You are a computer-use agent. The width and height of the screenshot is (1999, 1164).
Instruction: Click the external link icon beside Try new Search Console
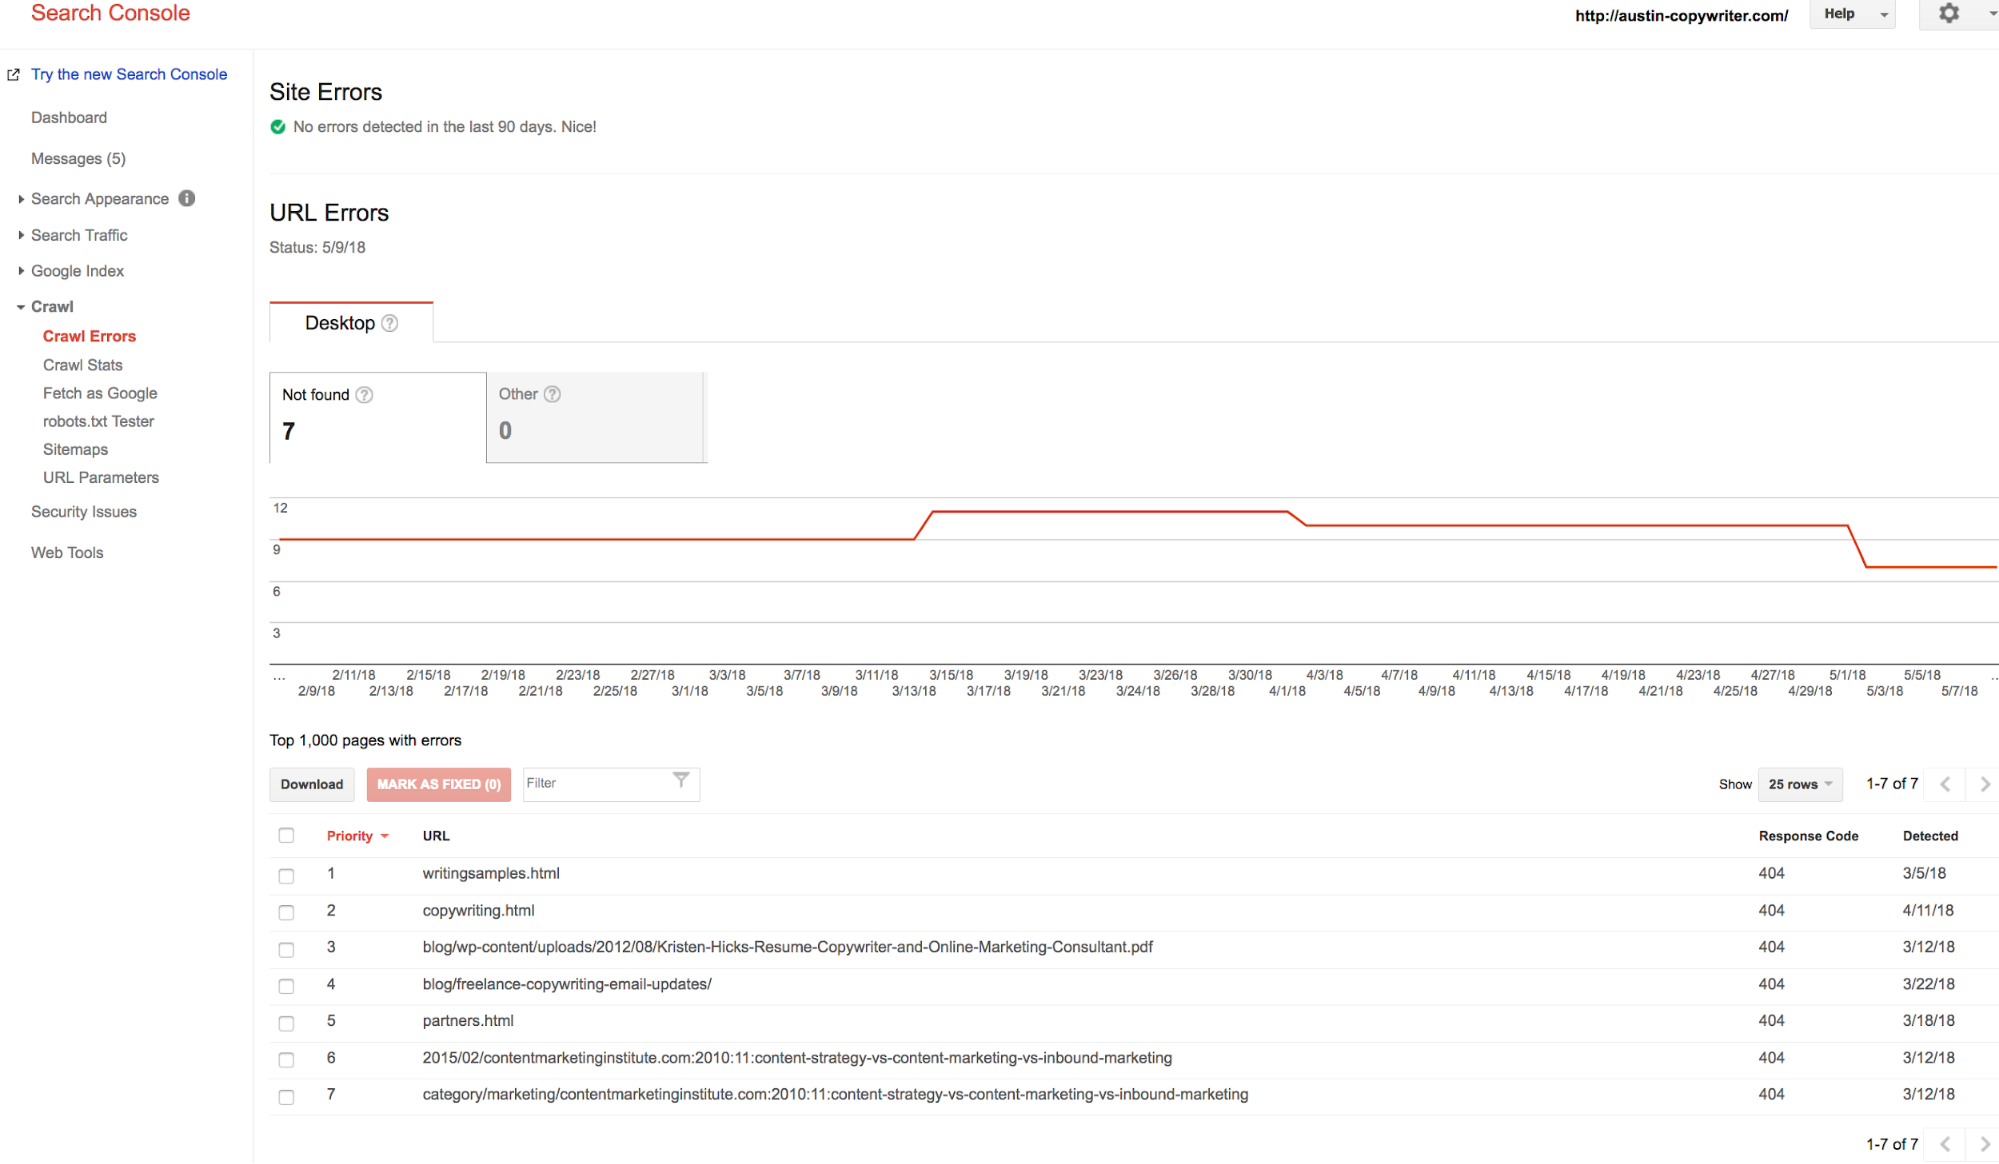(x=14, y=74)
